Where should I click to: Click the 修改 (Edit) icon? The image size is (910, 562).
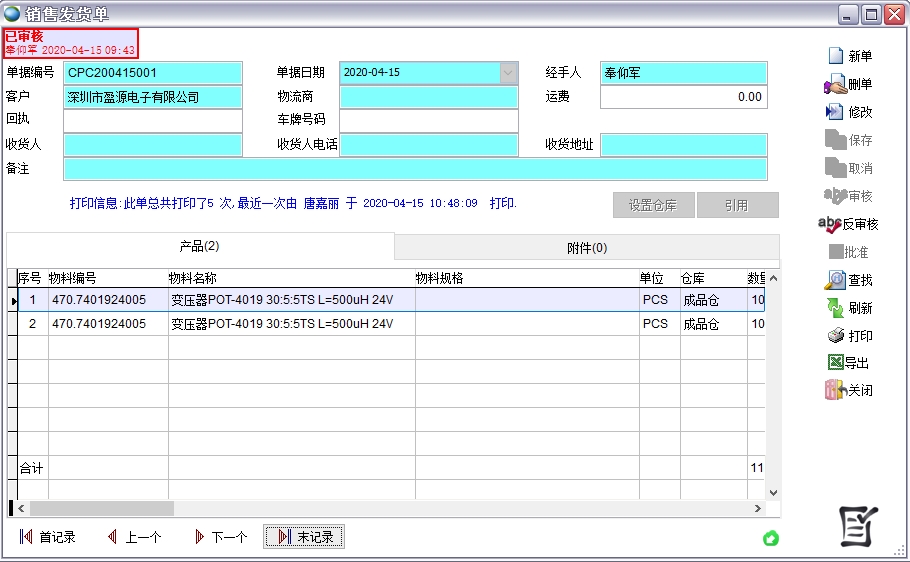tap(835, 112)
